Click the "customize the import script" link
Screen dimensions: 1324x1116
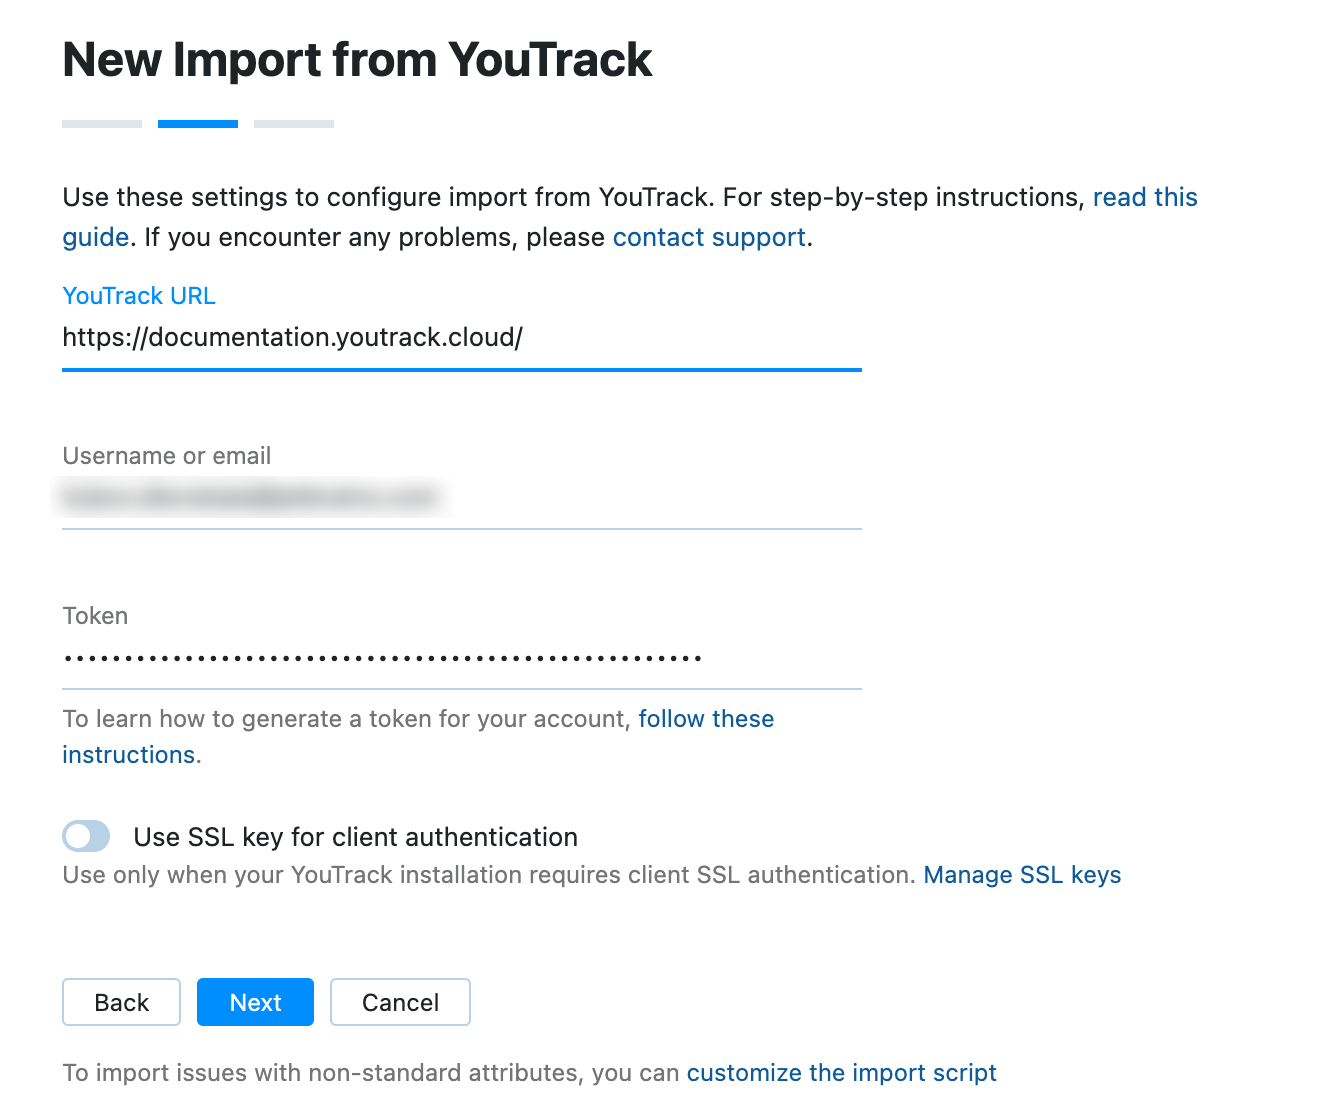[x=841, y=1072]
